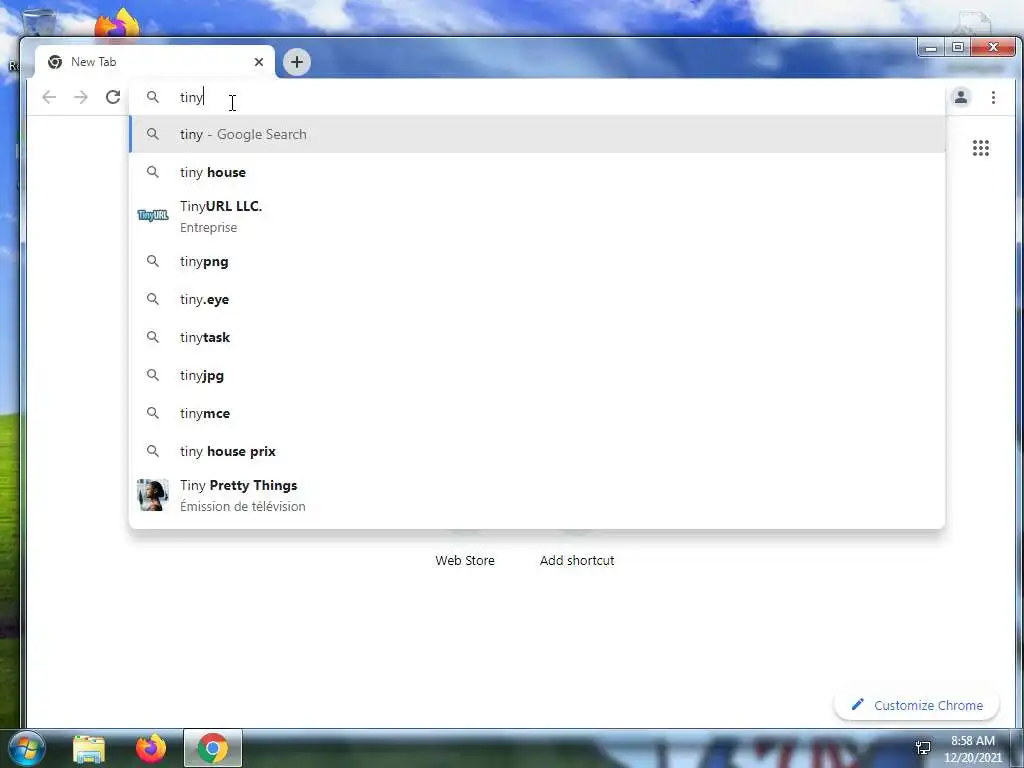Viewport: 1024px width, 768px height.
Task: Select the TinyURL LLC. suggestion
Action: [537, 216]
